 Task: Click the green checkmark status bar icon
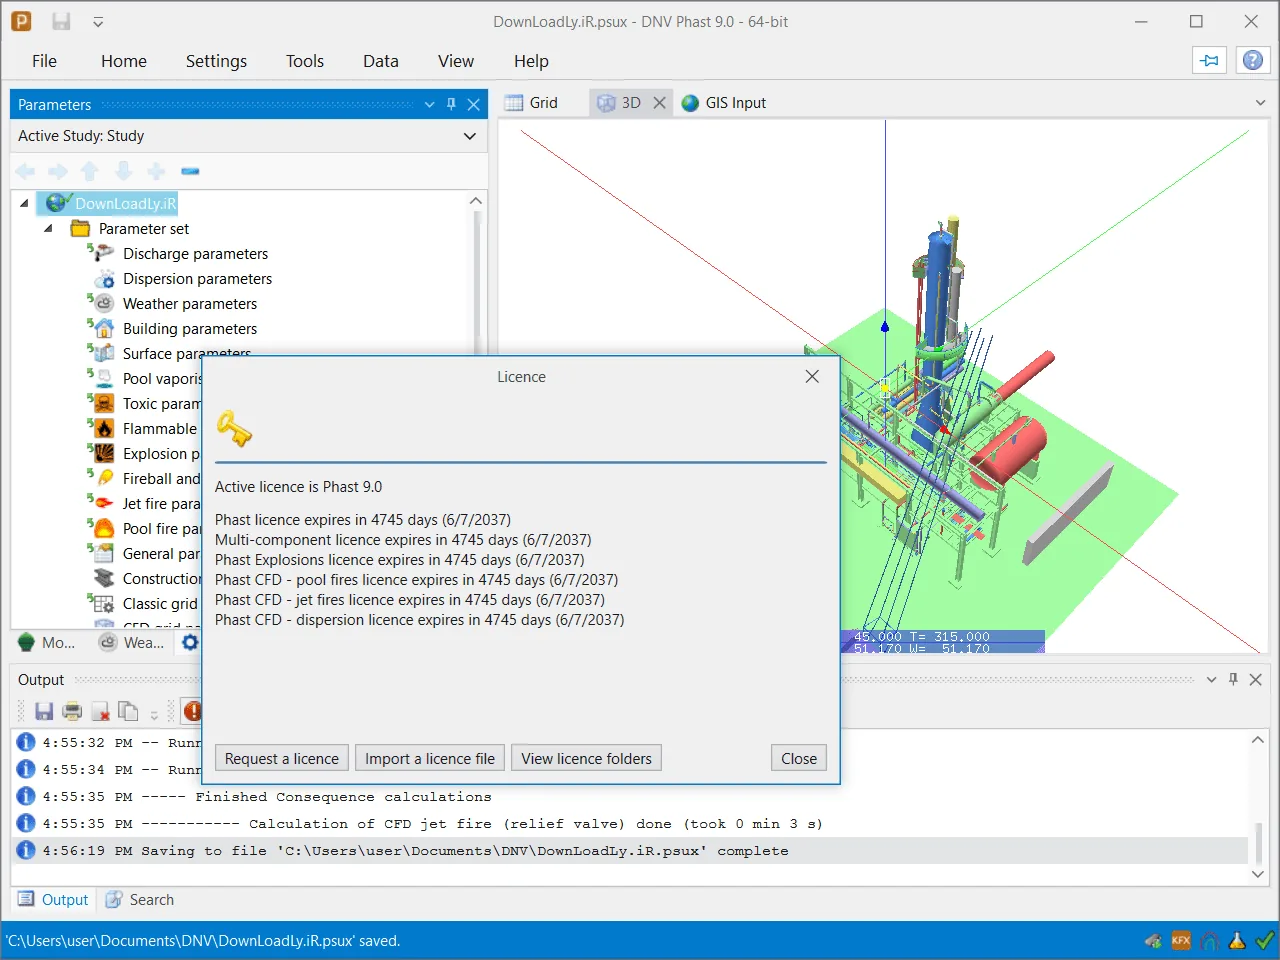click(x=1265, y=940)
